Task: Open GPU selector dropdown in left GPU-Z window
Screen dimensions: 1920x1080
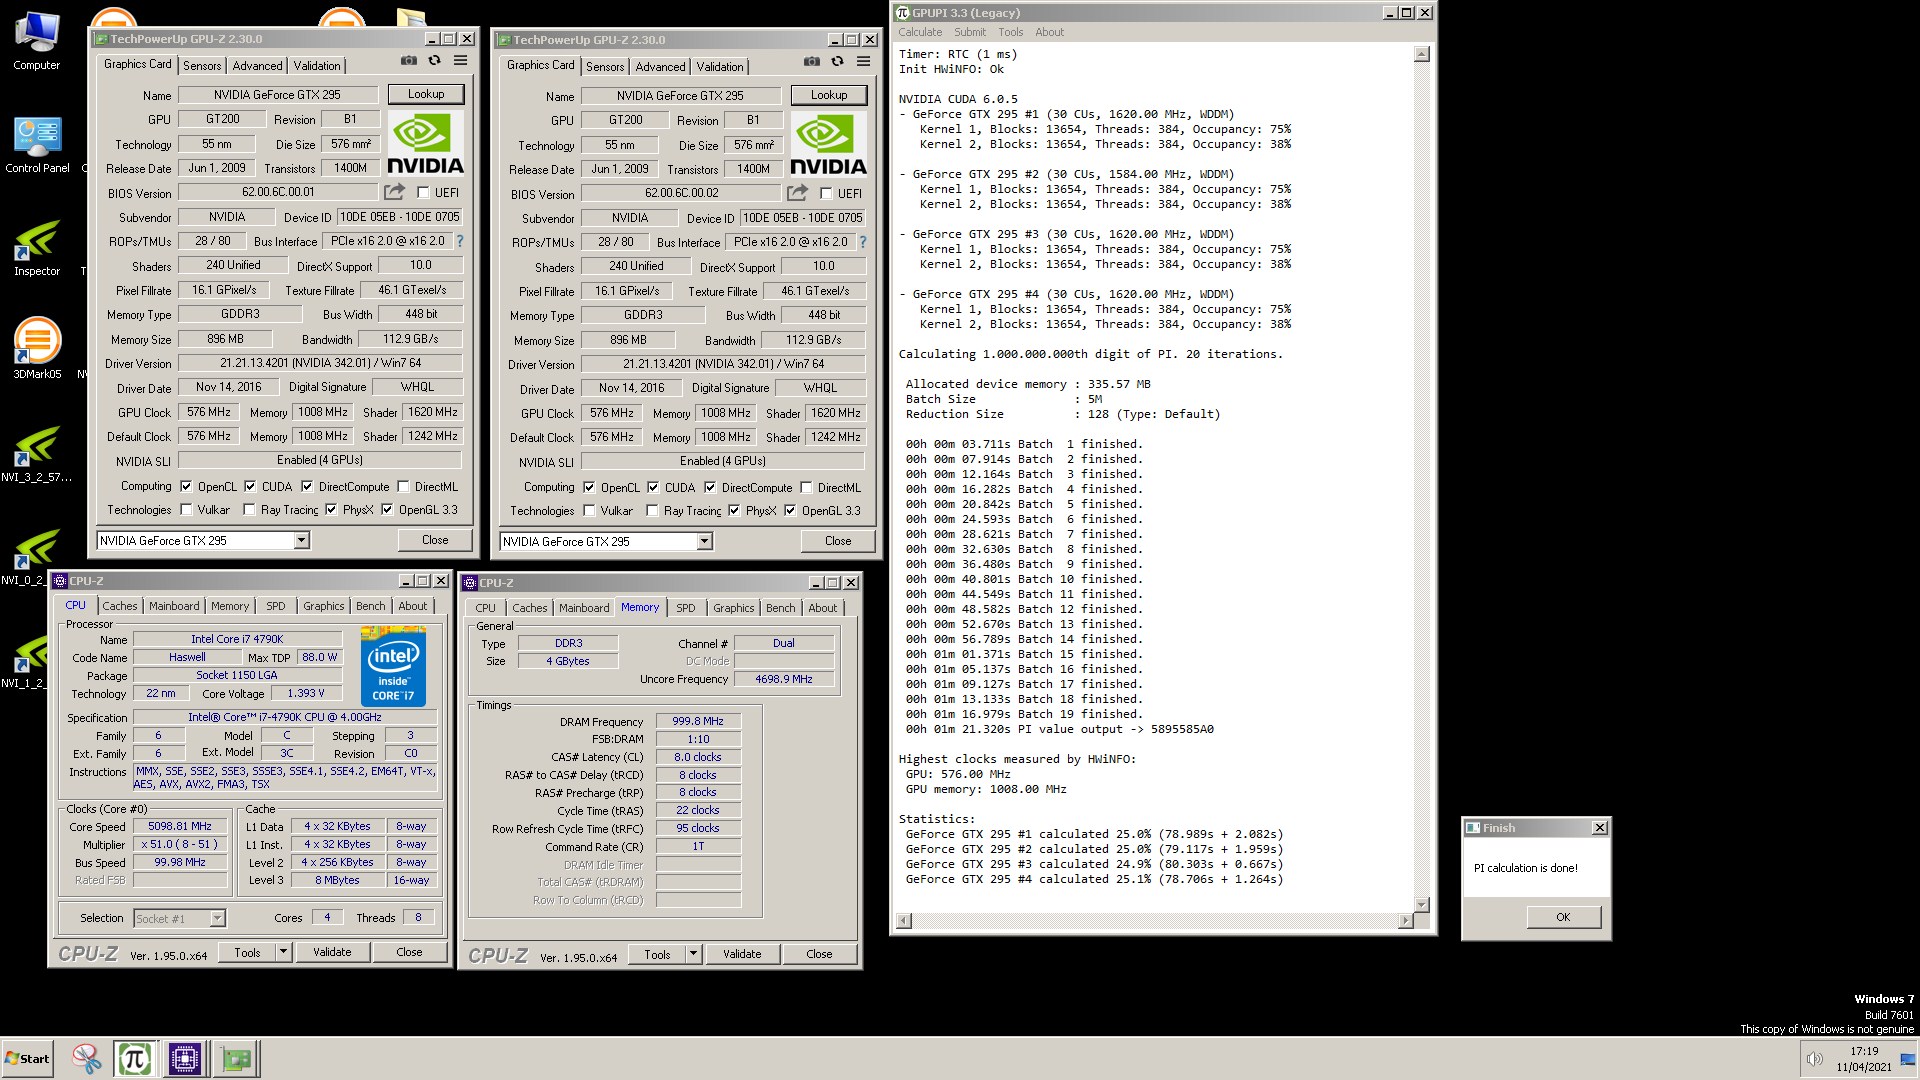Action: pos(301,540)
